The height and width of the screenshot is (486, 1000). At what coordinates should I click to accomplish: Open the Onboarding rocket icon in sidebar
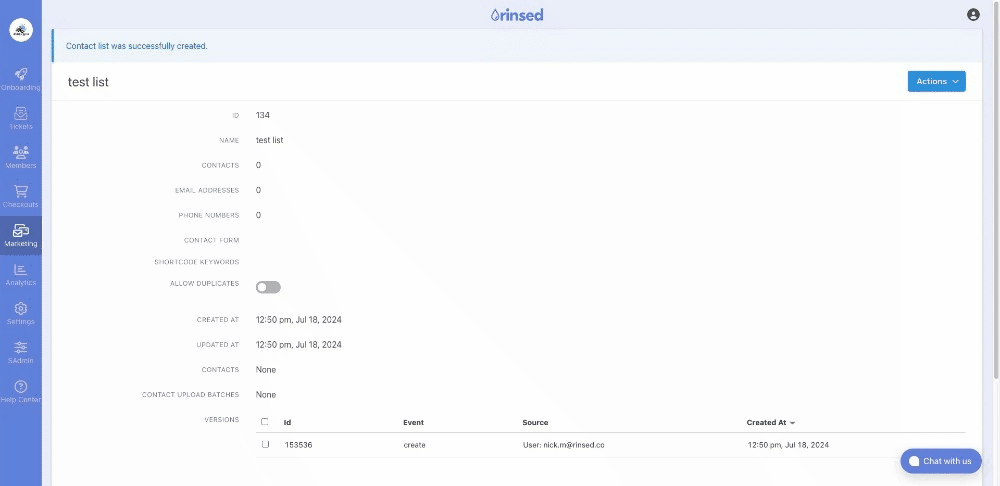20,75
